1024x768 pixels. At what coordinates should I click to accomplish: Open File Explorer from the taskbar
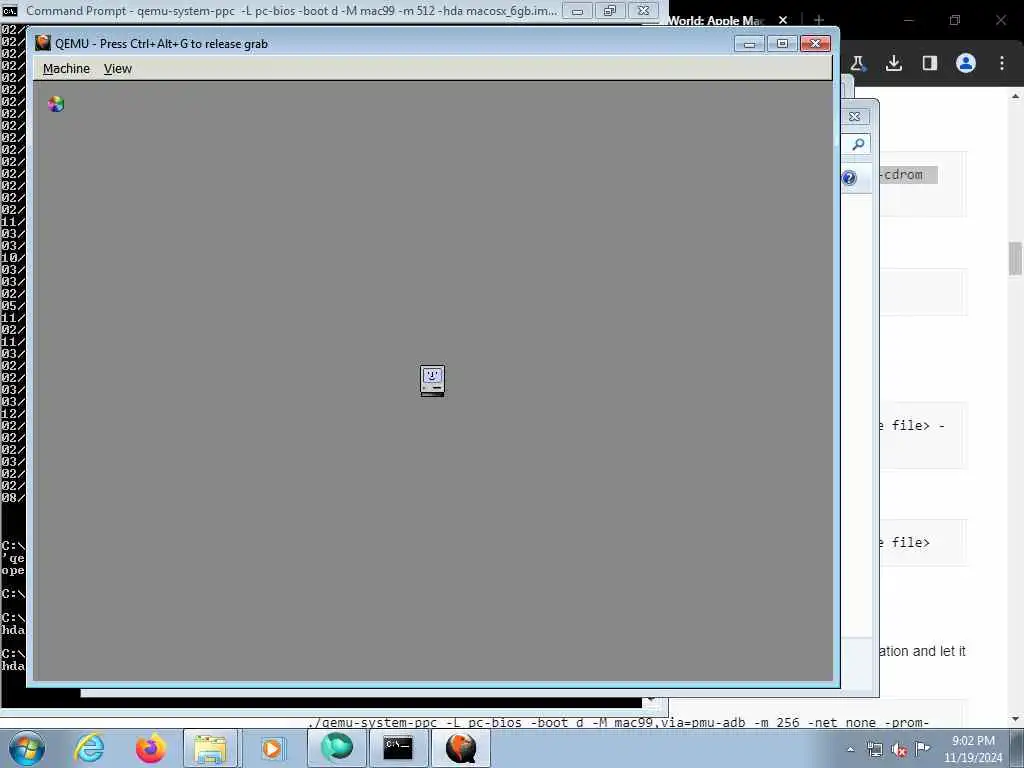pyautogui.click(x=210, y=748)
